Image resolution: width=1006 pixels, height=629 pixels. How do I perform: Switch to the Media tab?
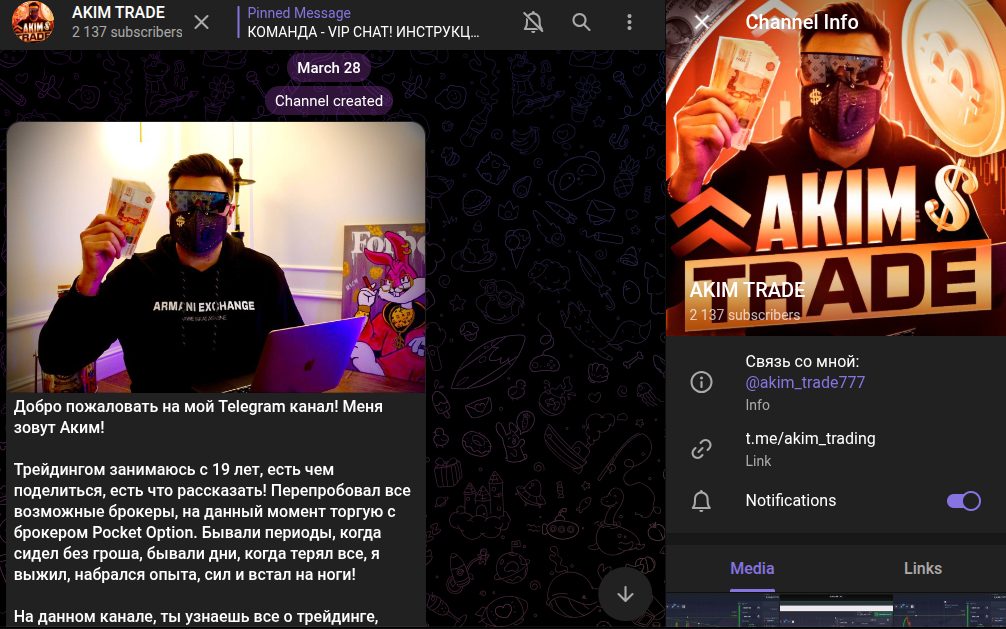(x=752, y=568)
